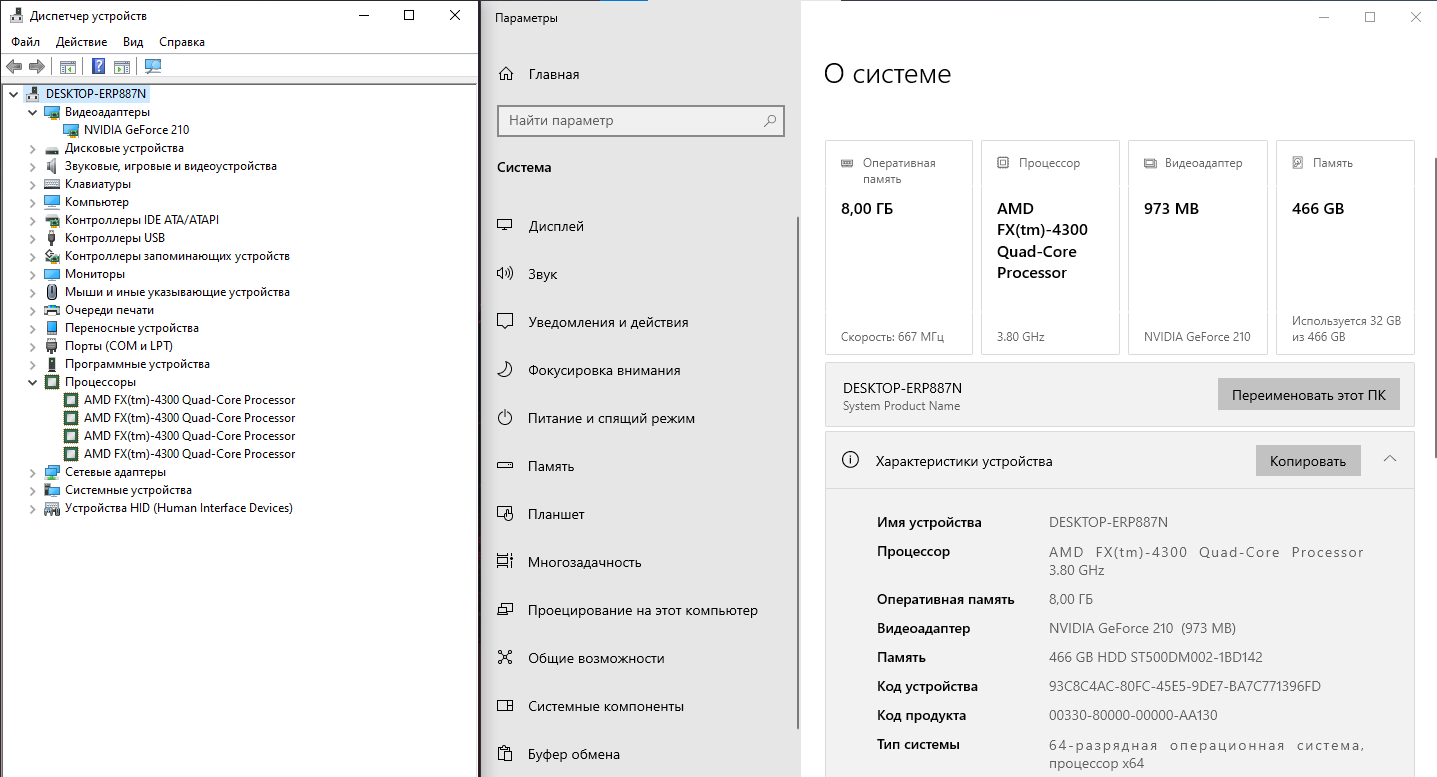This screenshot has width=1437, height=777.
Task: Click the Звуковые, игровые и видеоустройства speaker icon
Action: pos(52,166)
